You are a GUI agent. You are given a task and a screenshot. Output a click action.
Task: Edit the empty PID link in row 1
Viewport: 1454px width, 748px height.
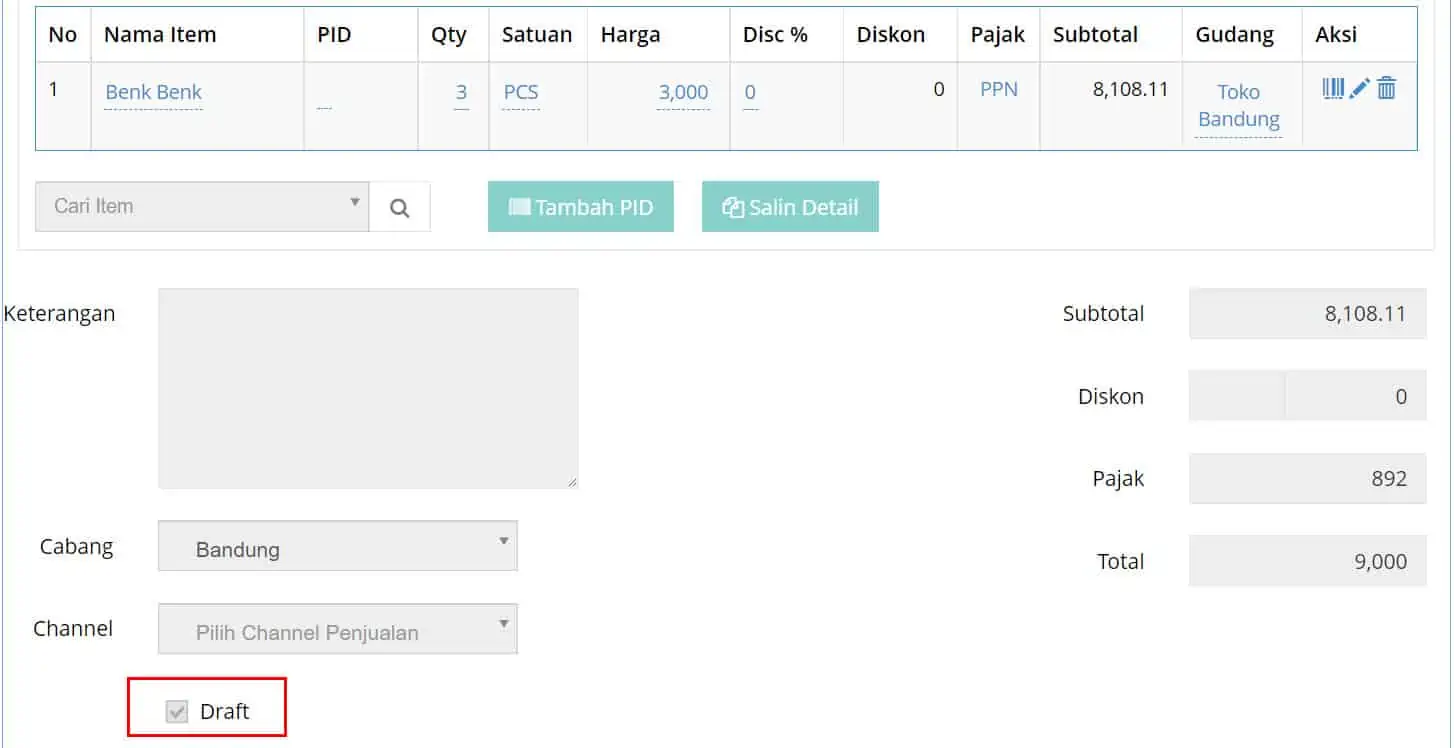pos(324,104)
